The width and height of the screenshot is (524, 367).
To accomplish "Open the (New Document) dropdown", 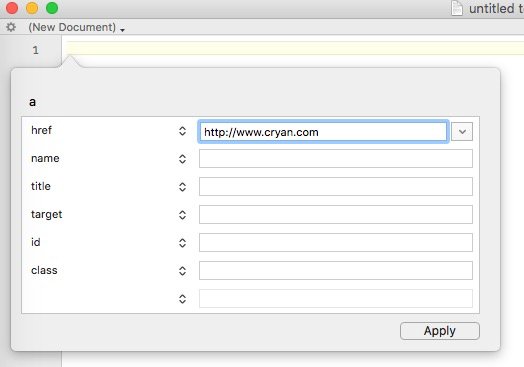I will (x=77, y=27).
